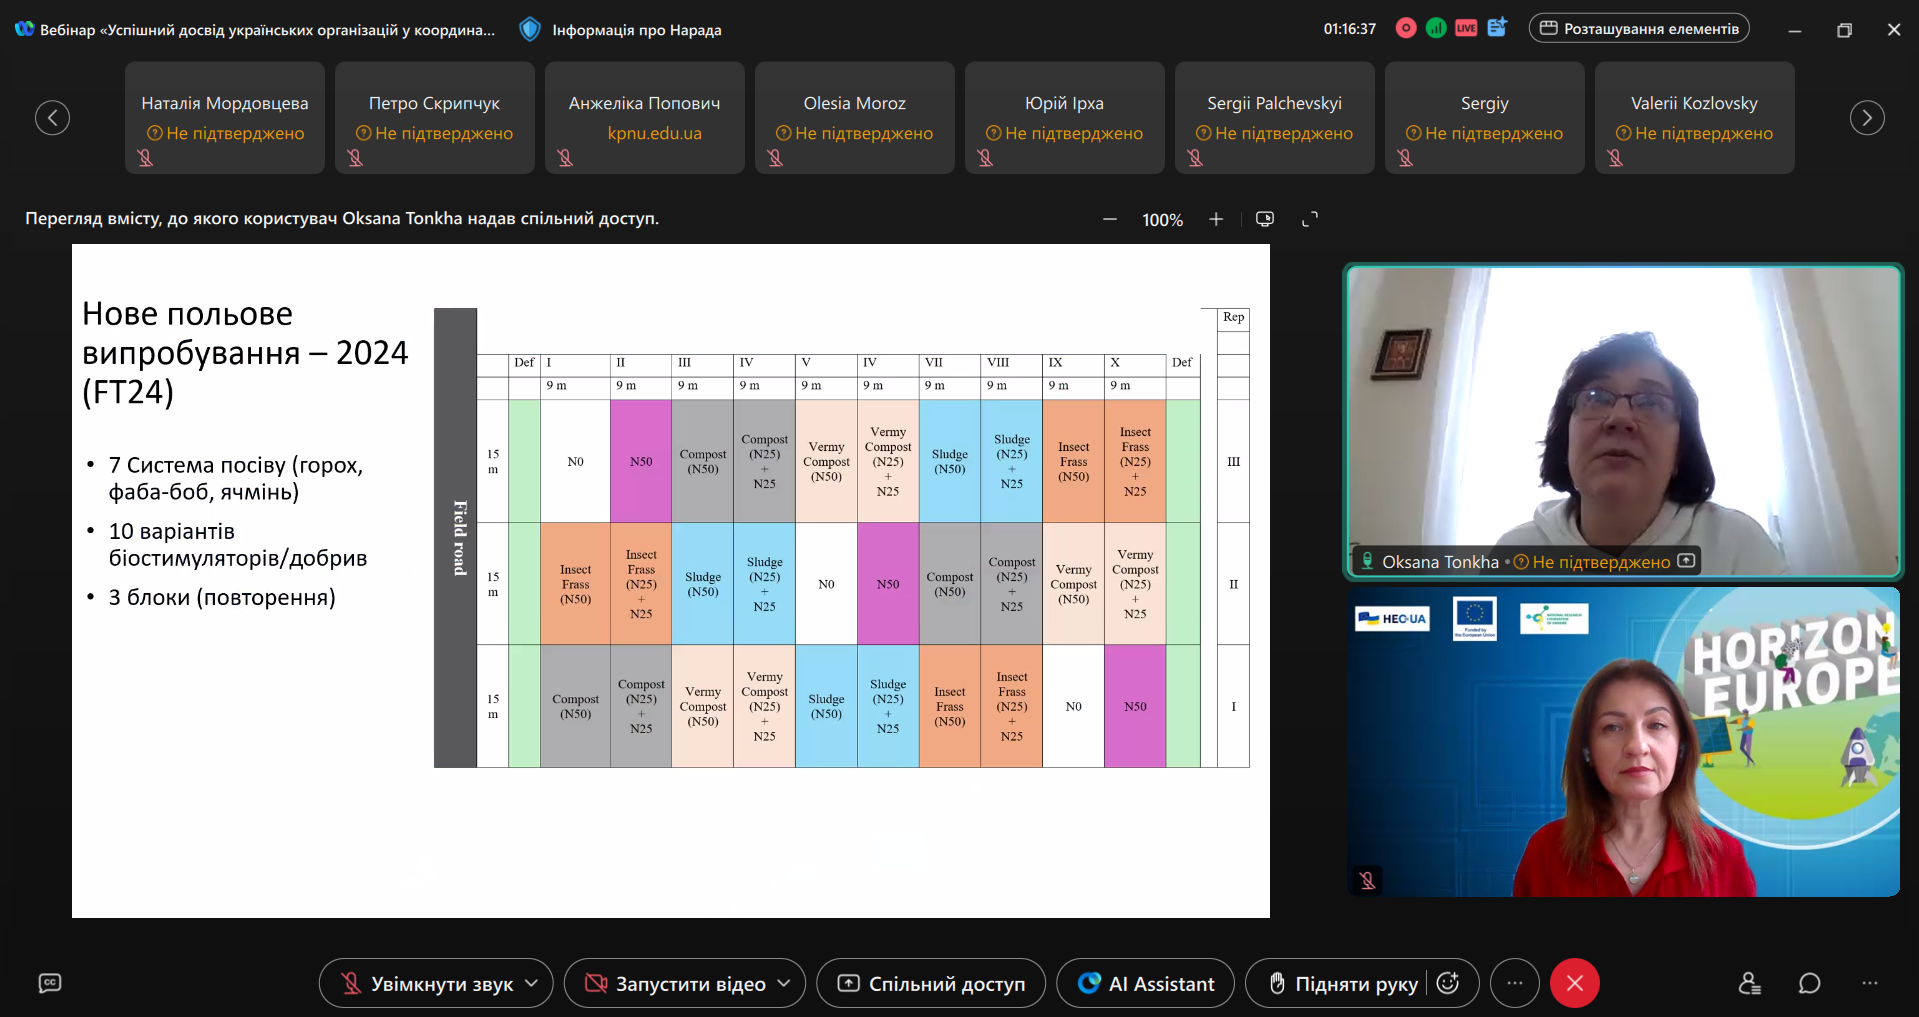Open reactions emoji icon beside Raise hand
1919x1017 pixels.
tap(1448, 984)
